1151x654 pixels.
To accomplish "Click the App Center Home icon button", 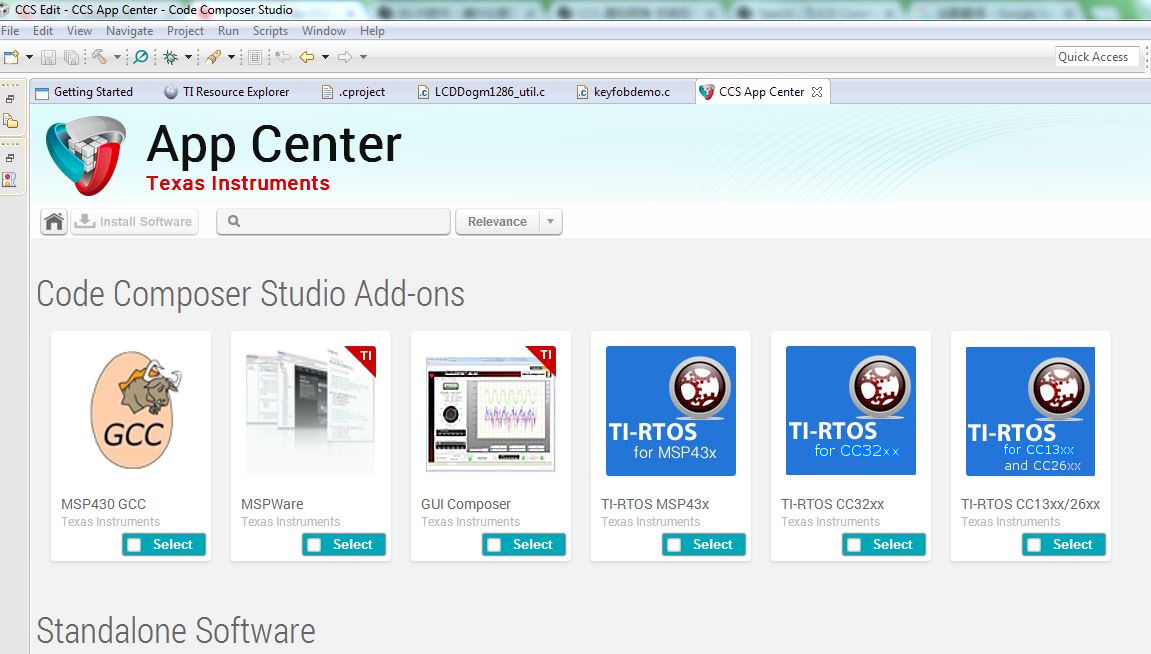I will pos(54,222).
